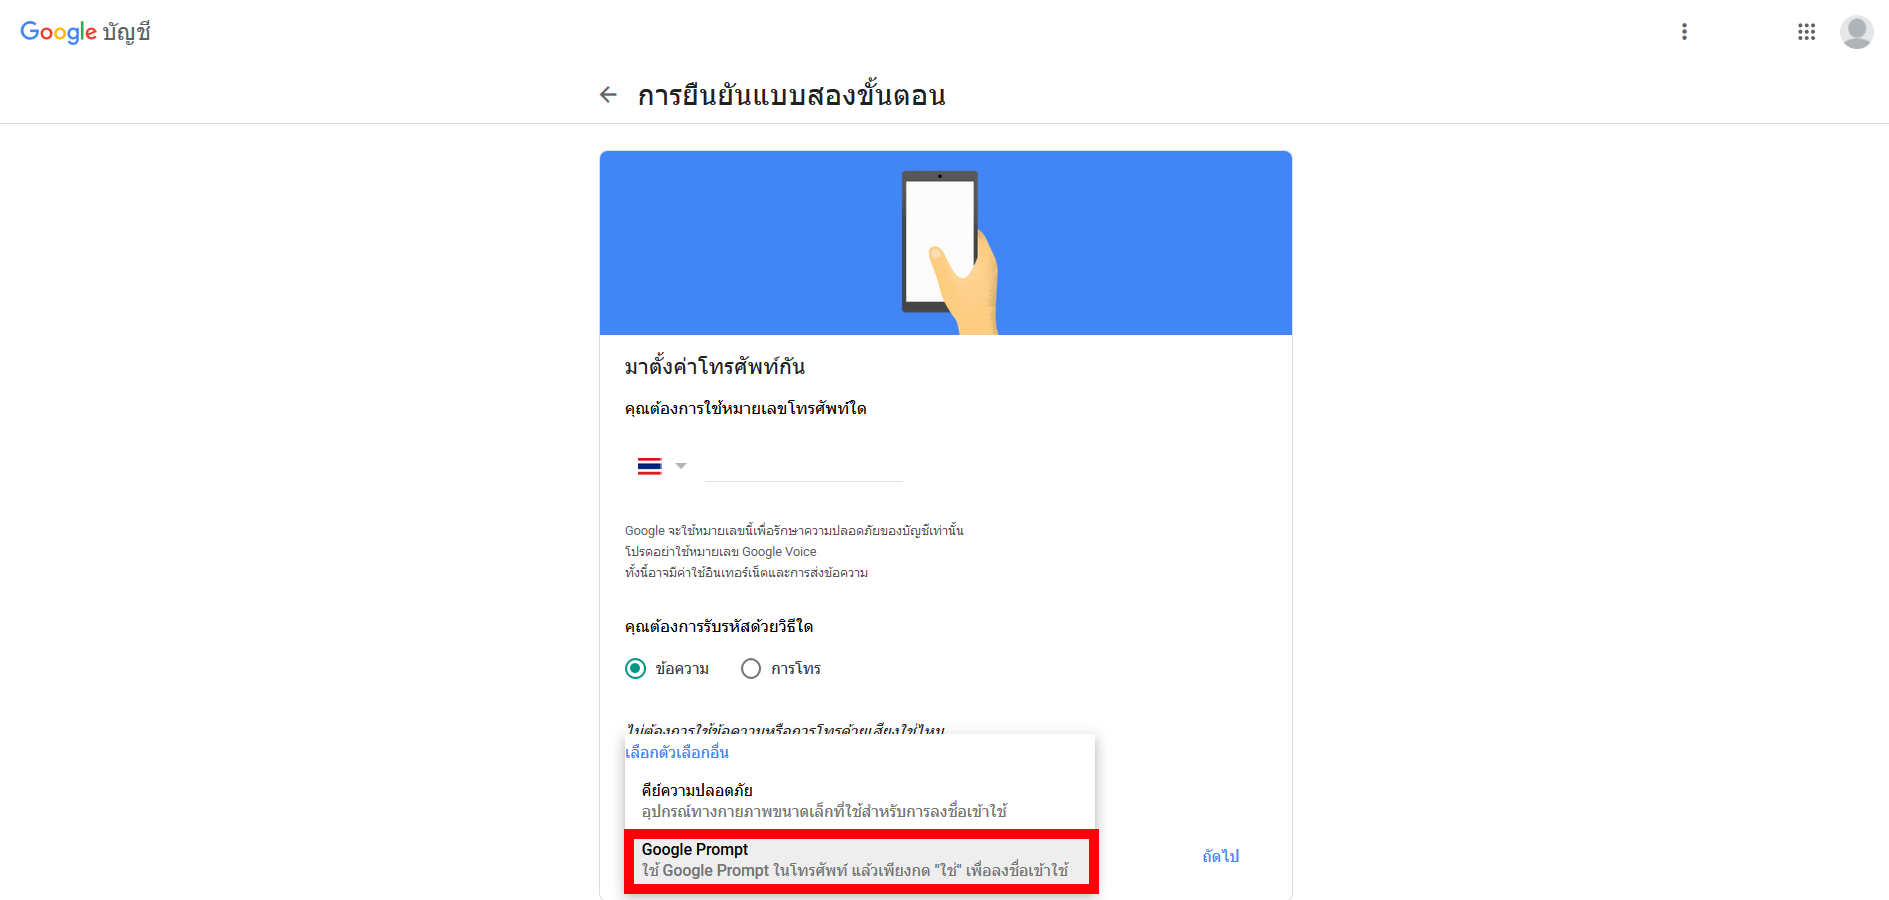Click the Thailand flag icon
The height and width of the screenshot is (900, 1889).
pos(650,466)
